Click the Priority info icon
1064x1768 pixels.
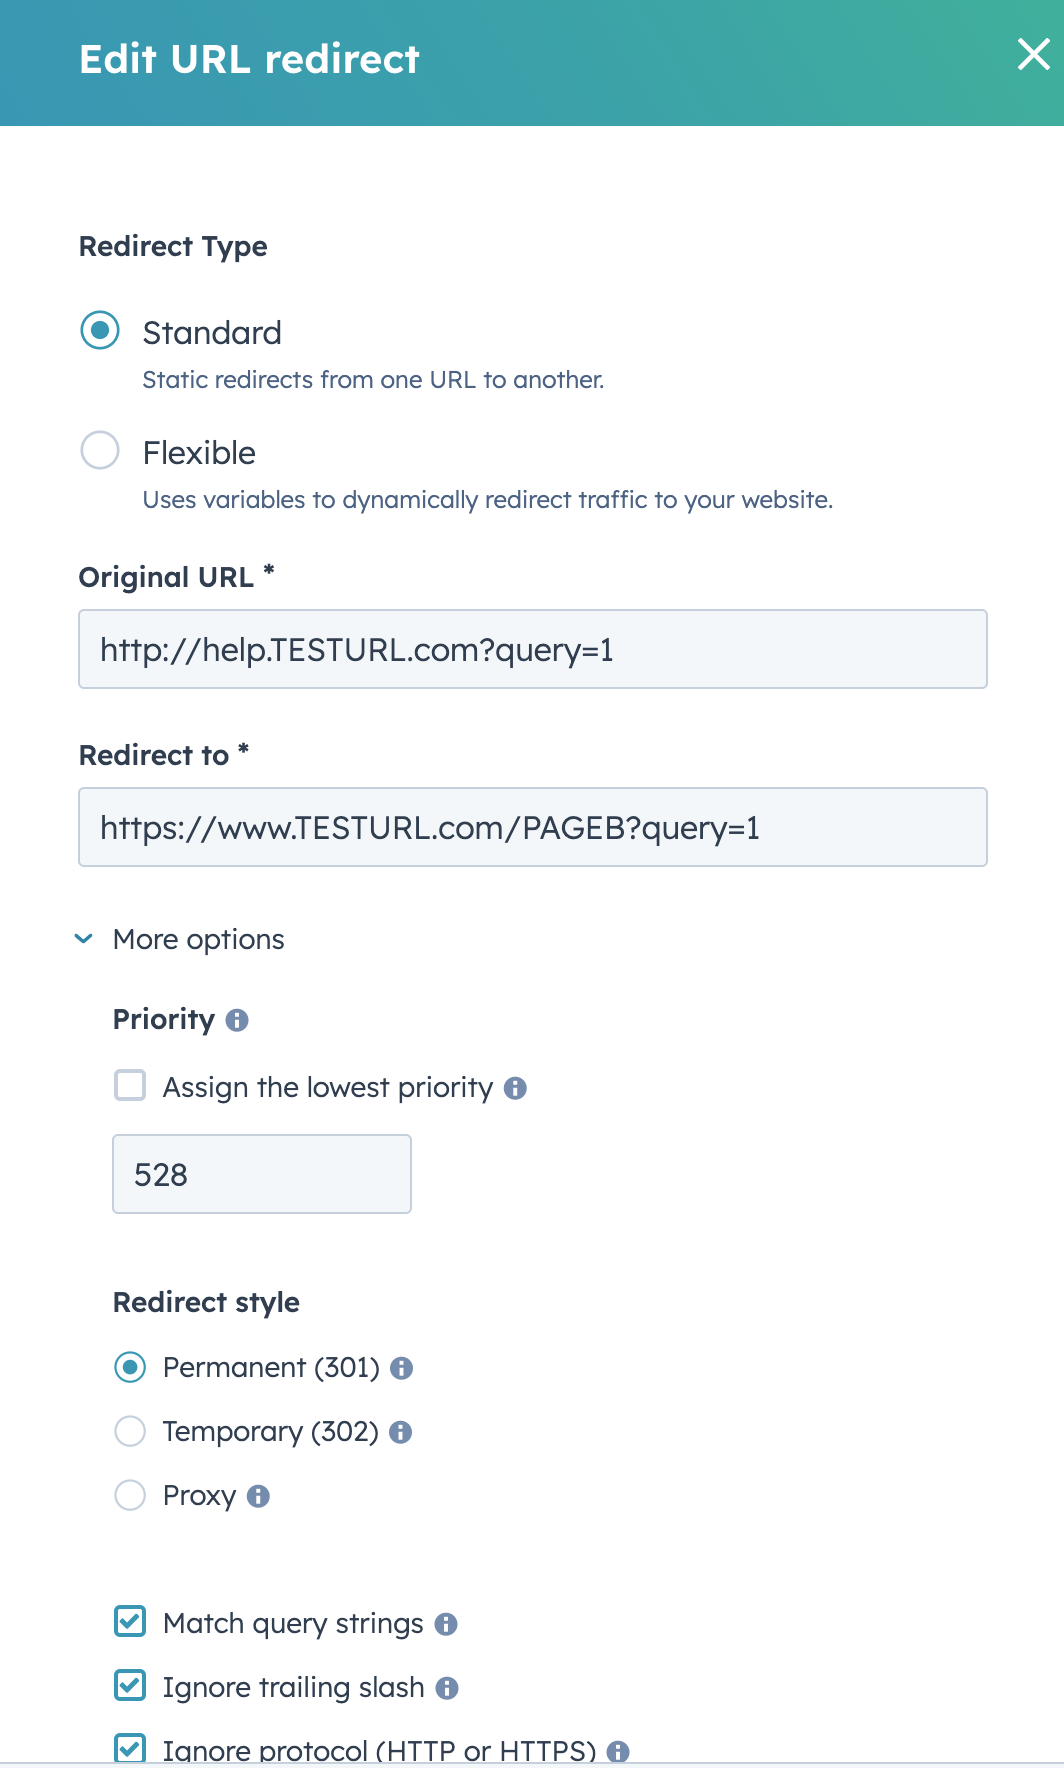(x=236, y=1021)
